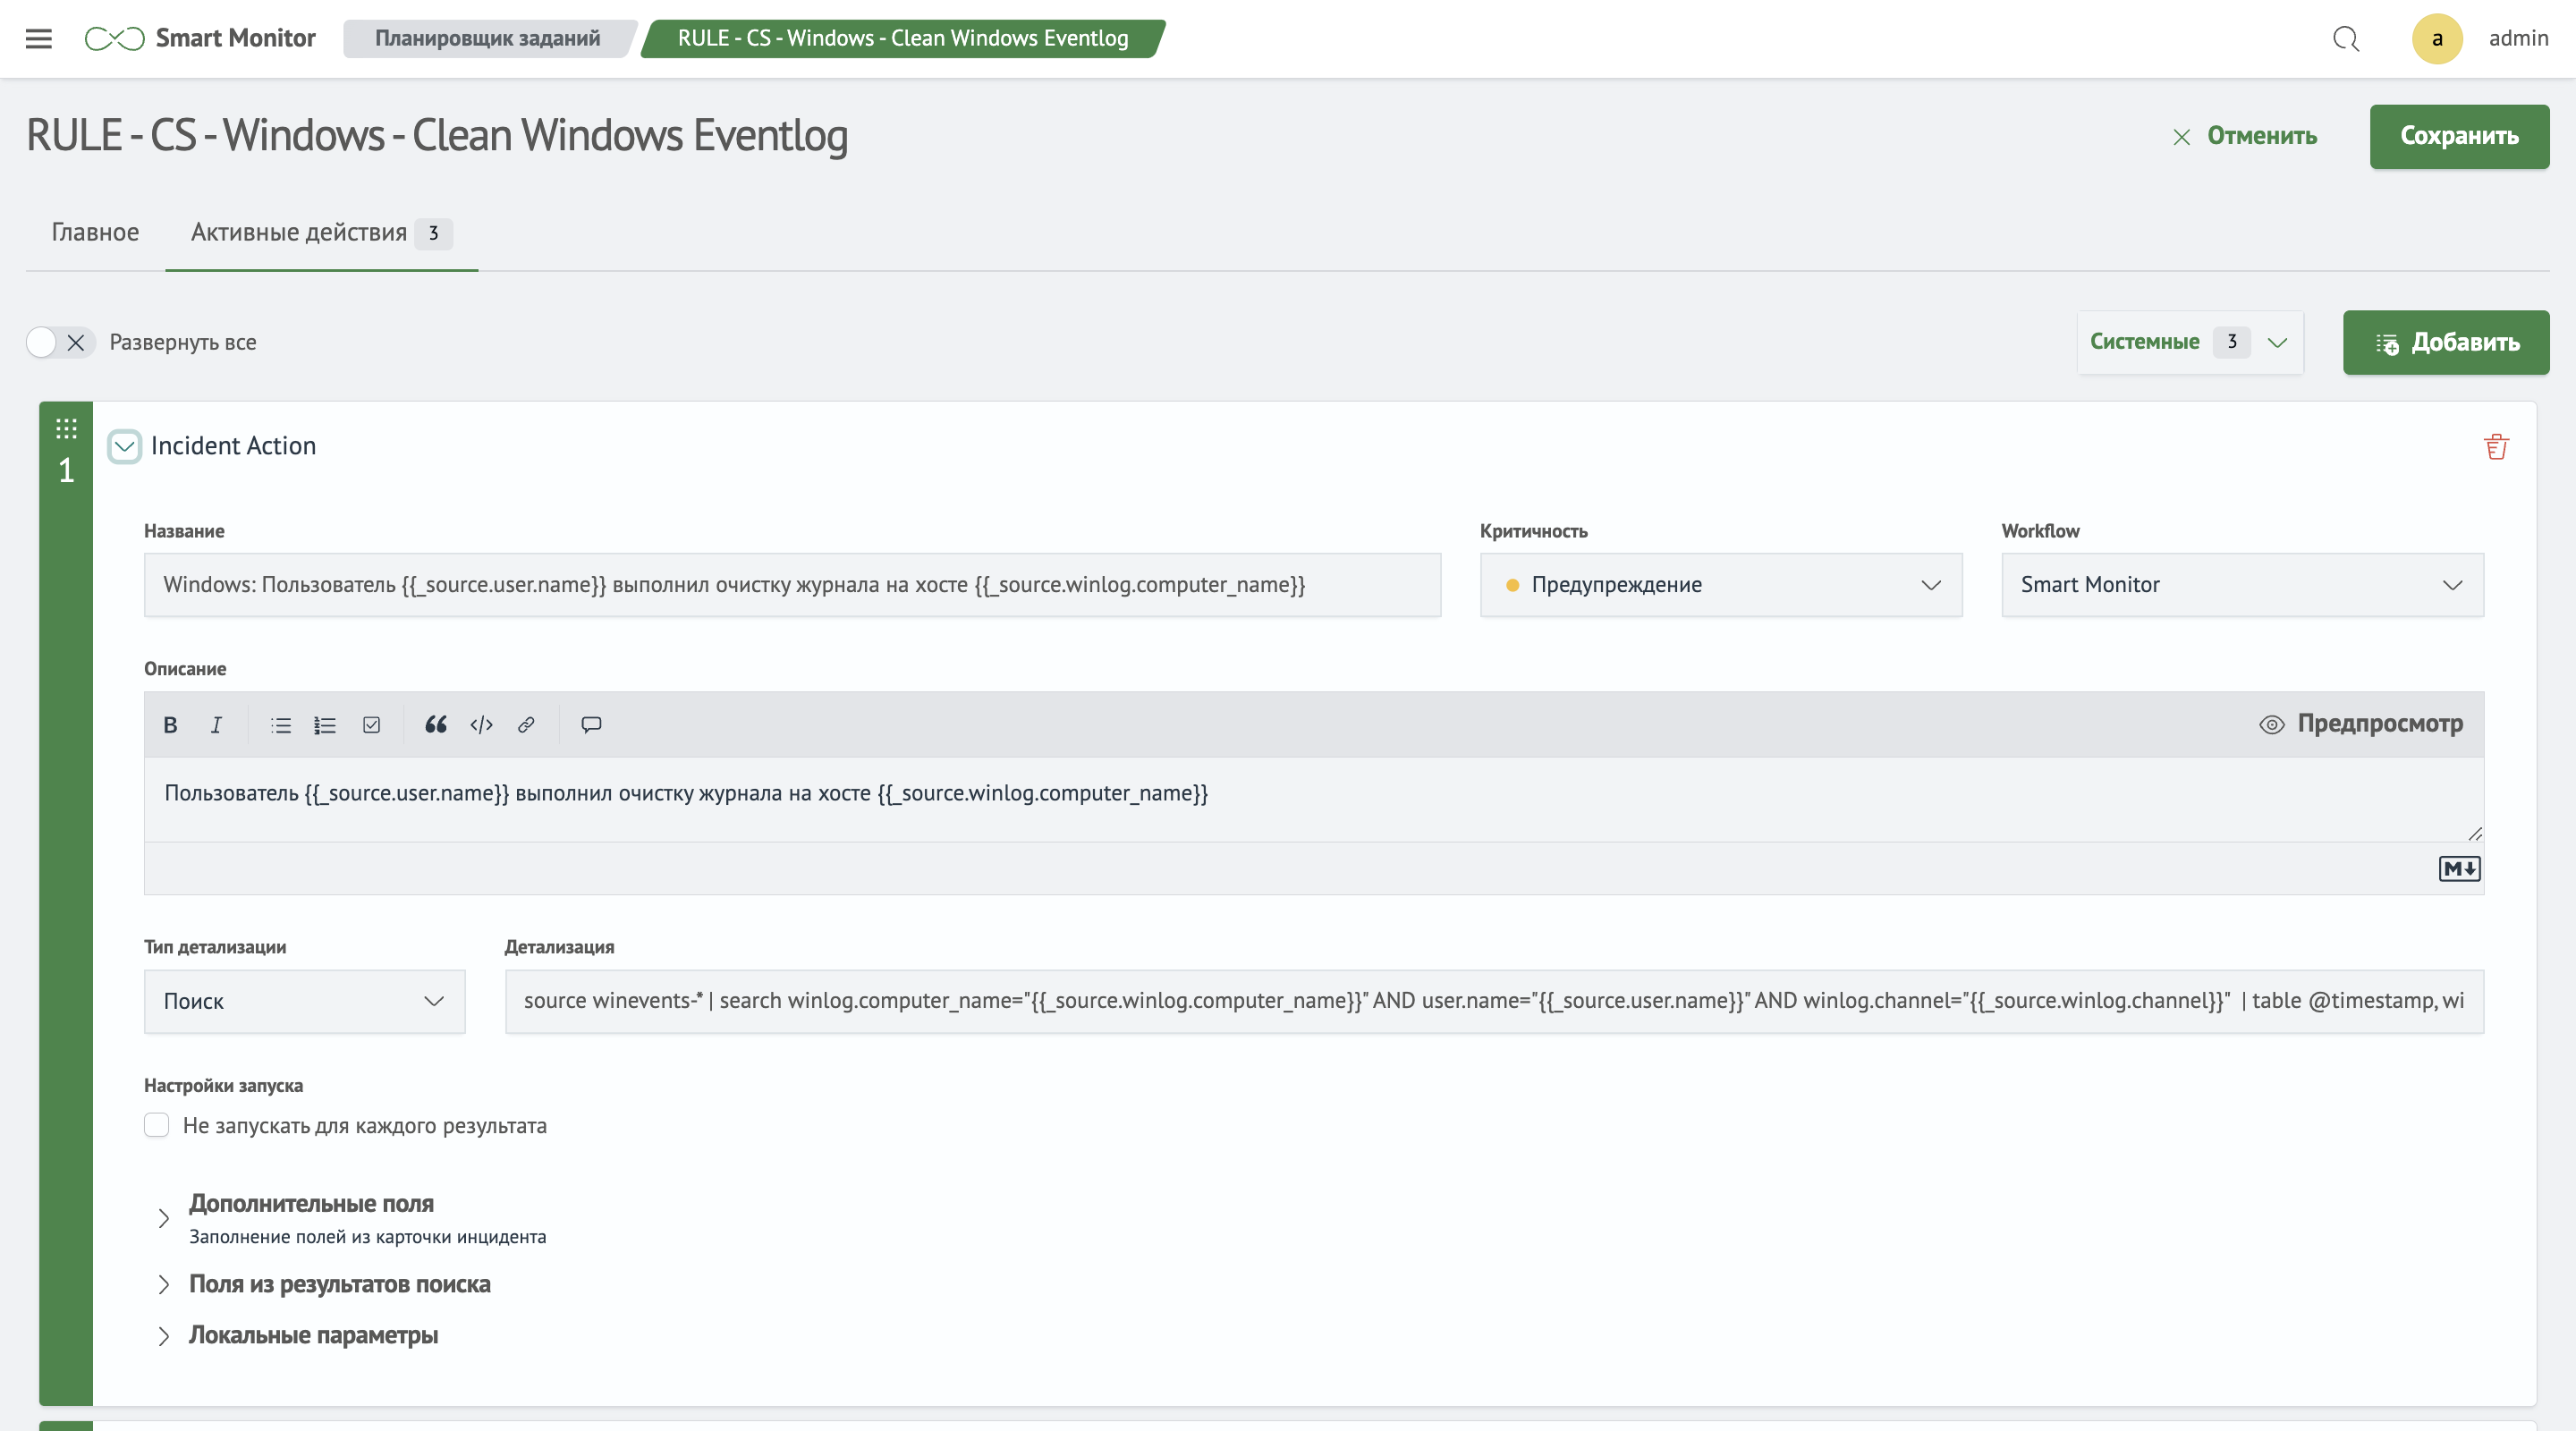Click the insert link icon
This screenshot has height=1431, width=2576.
pos(526,725)
